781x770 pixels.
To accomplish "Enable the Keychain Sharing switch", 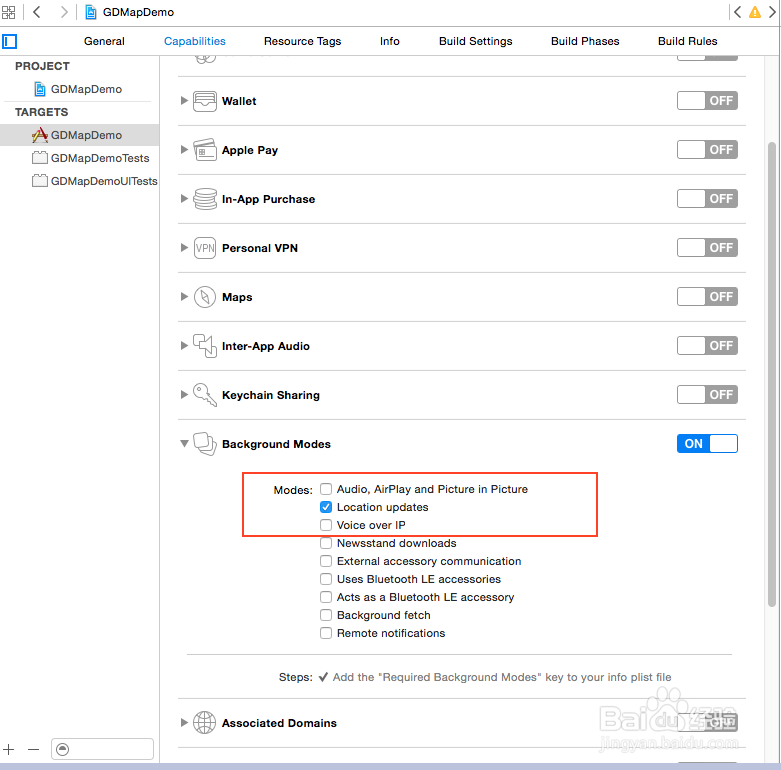I will [707, 394].
